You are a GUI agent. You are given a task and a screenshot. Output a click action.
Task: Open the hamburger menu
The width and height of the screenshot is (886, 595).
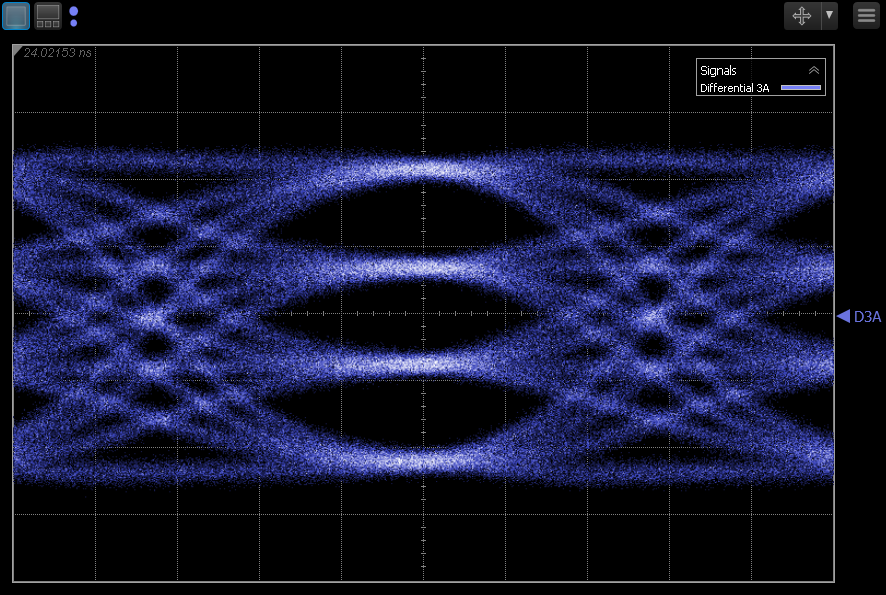pyautogui.click(x=866, y=15)
